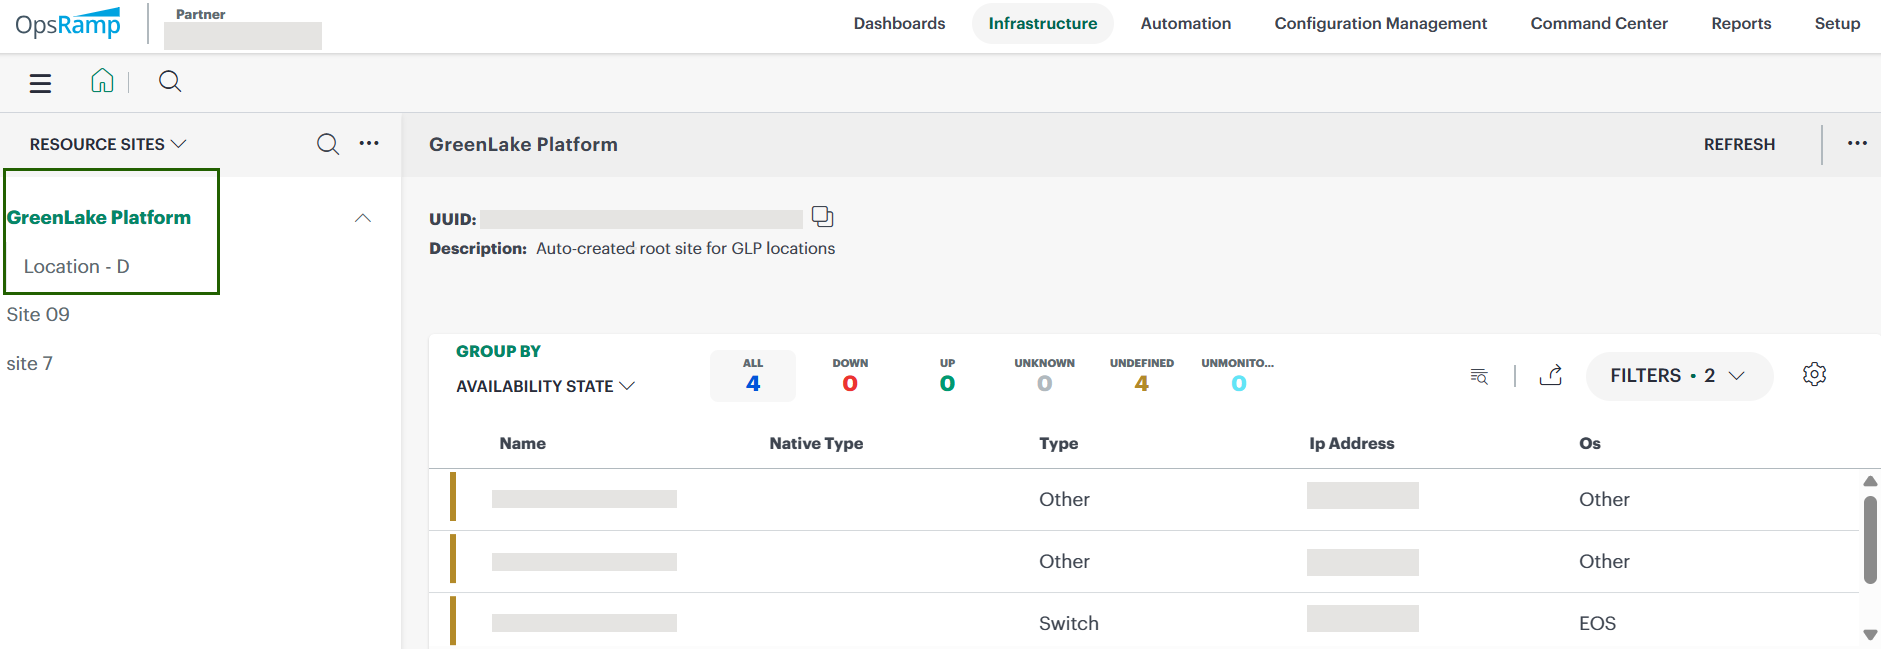Open the Setup menu
The image size is (1881, 649).
[1837, 23]
